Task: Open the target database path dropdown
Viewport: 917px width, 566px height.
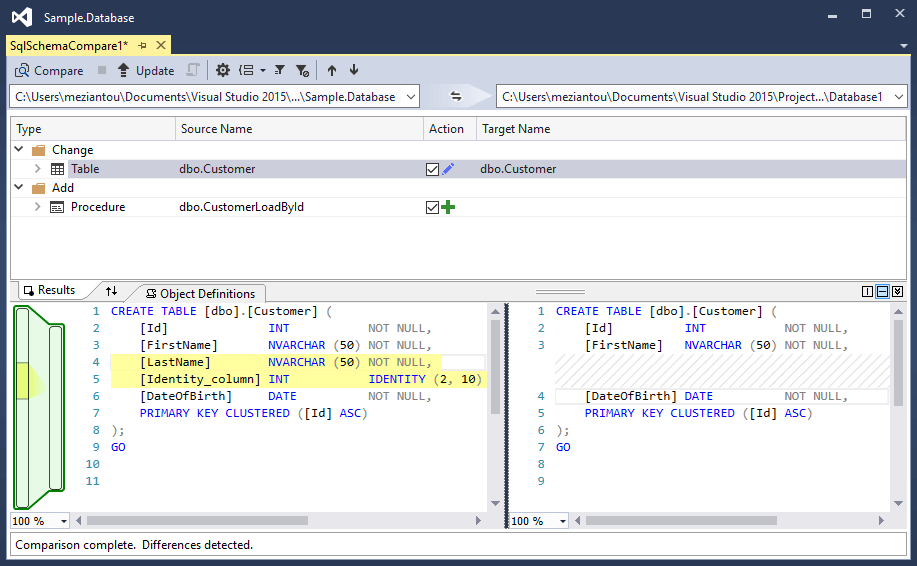Action: pyautogui.click(x=897, y=97)
